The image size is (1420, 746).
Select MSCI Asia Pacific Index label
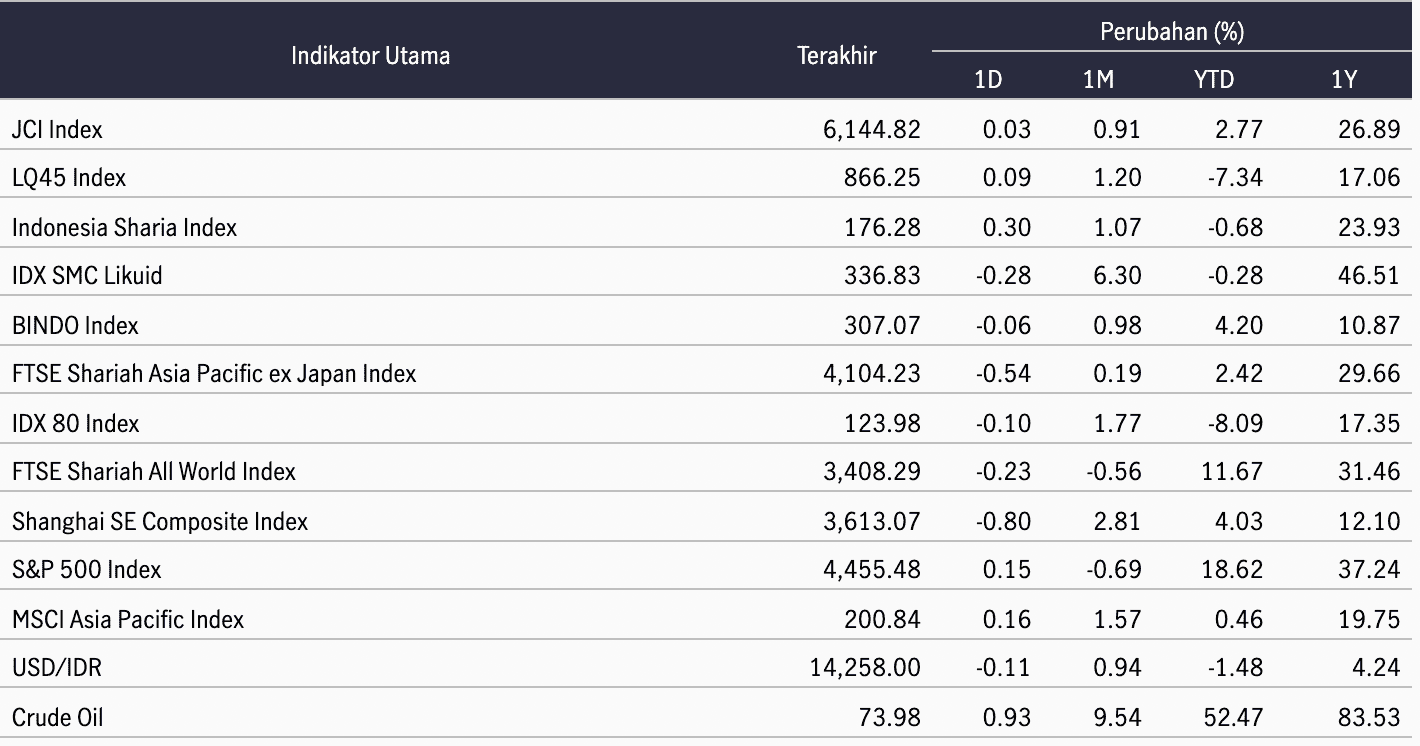click(128, 619)
